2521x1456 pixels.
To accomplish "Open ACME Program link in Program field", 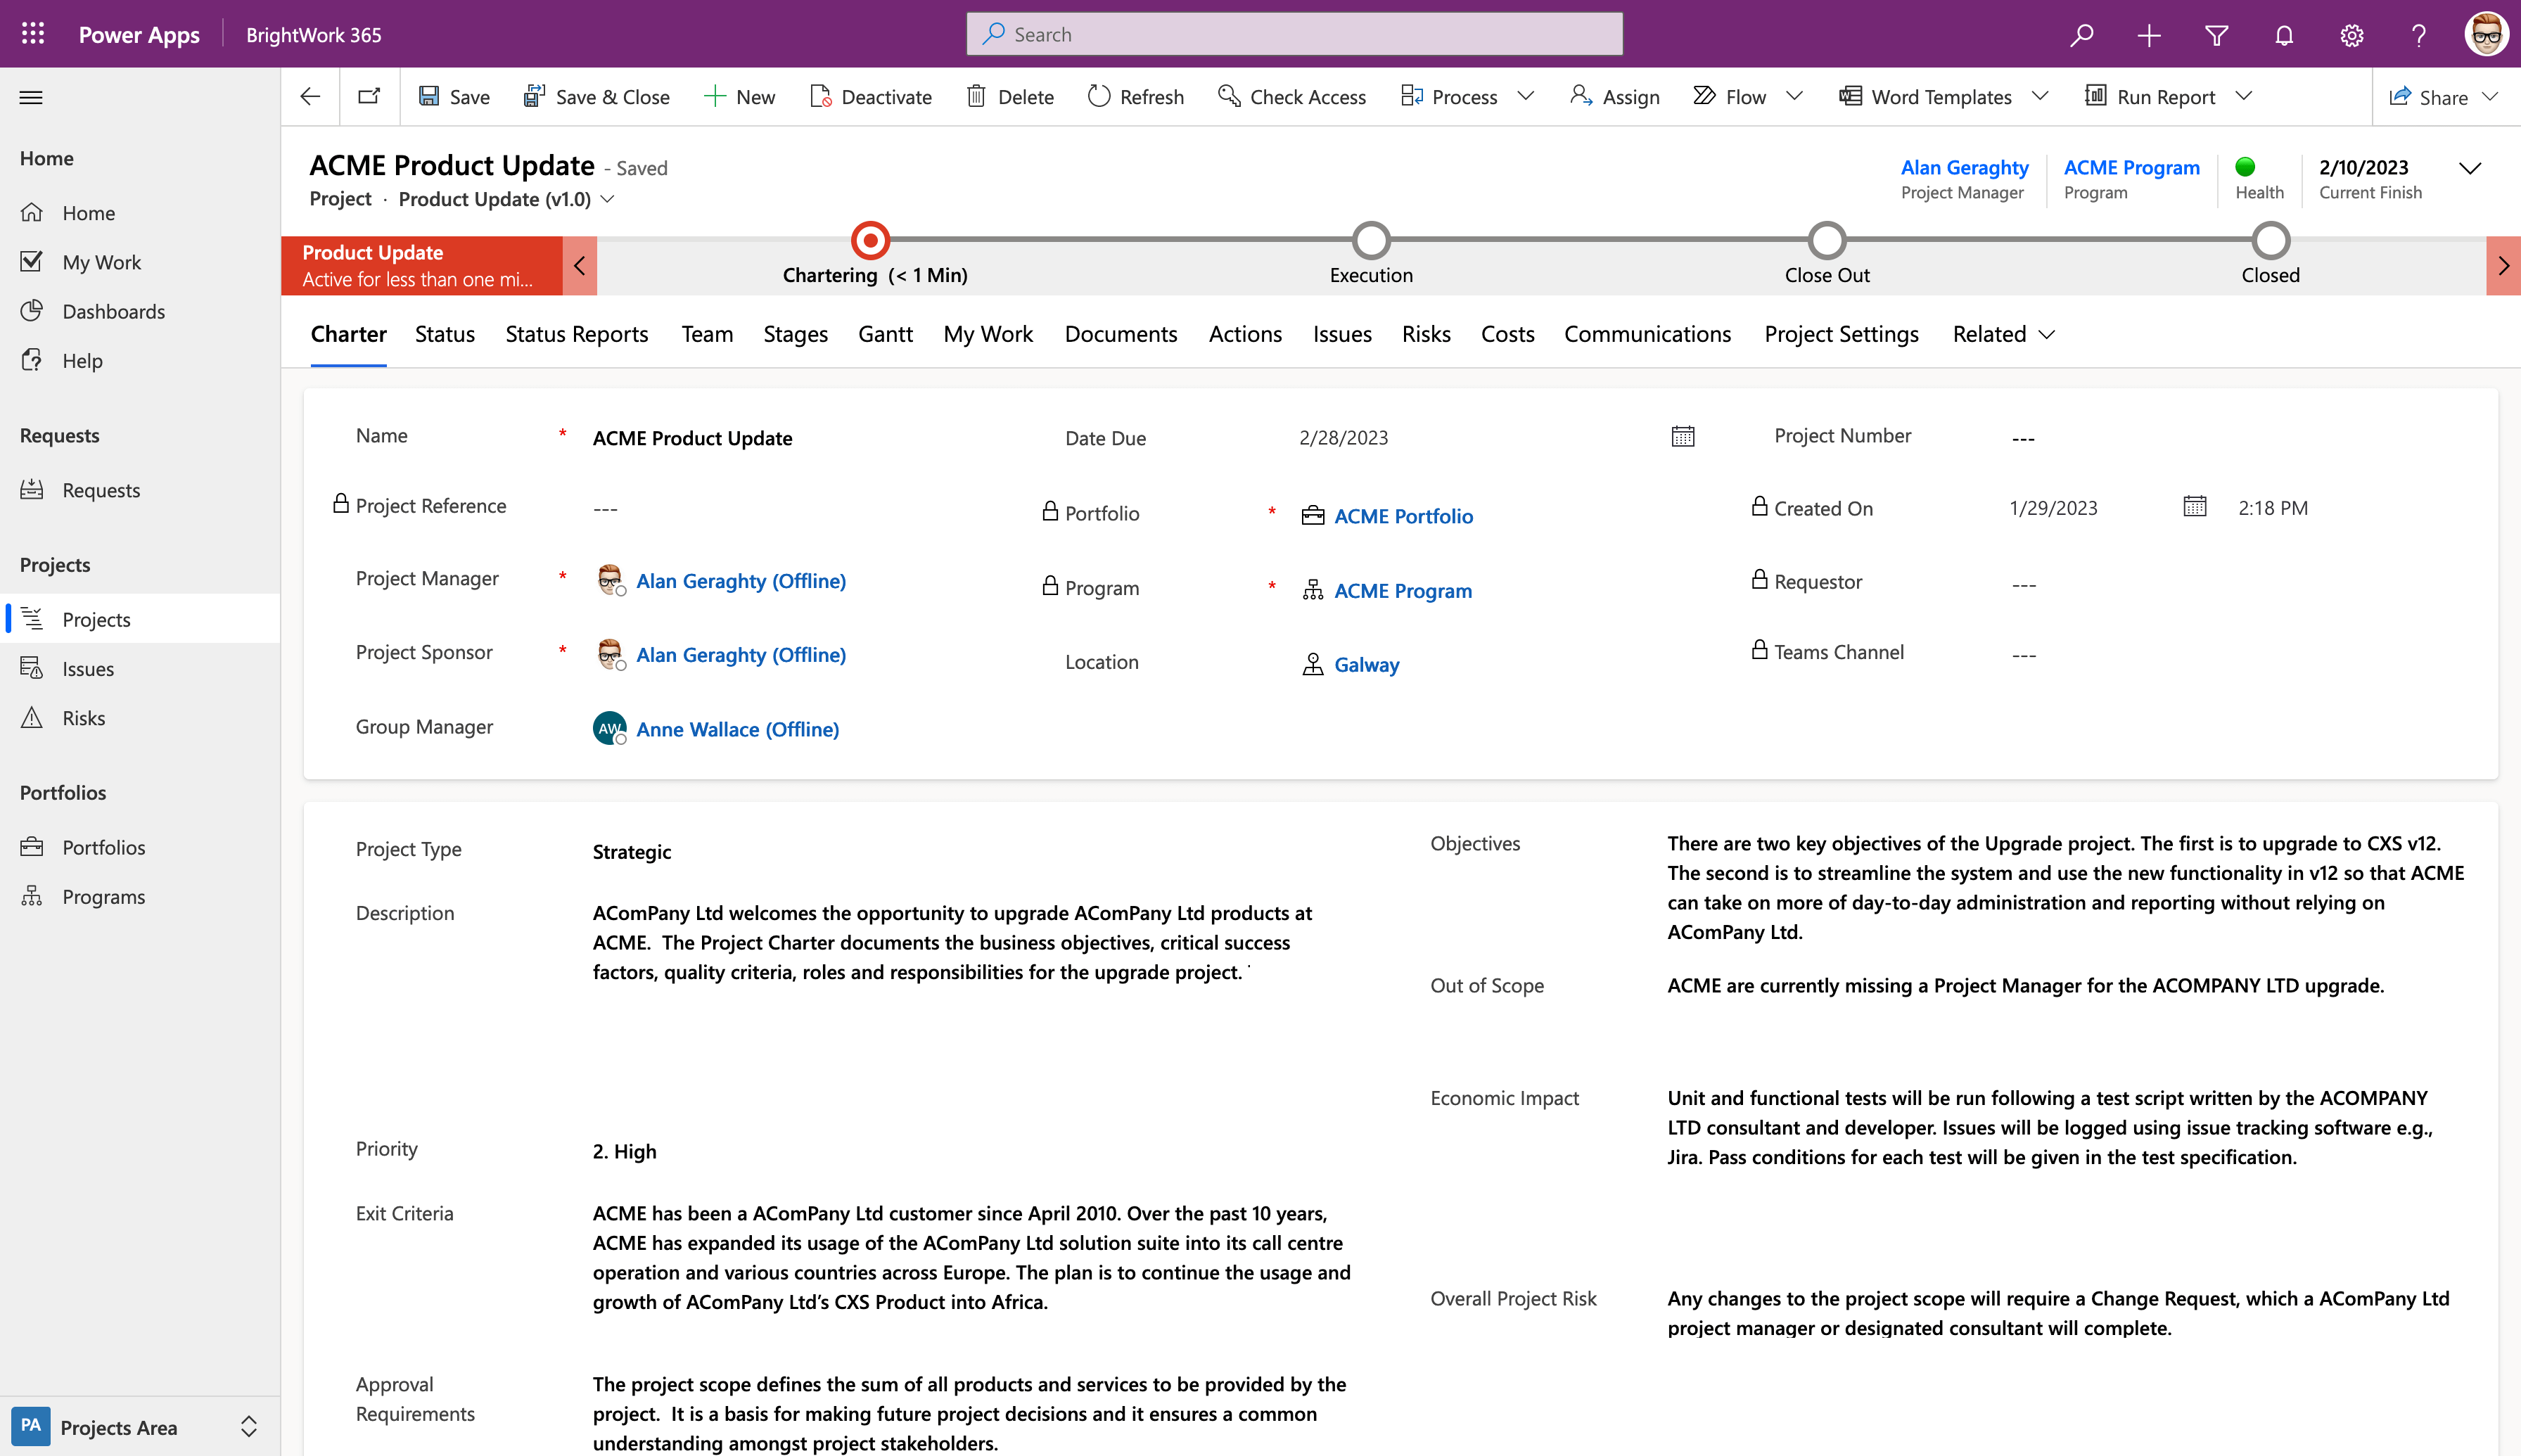I will (1402, 590).
